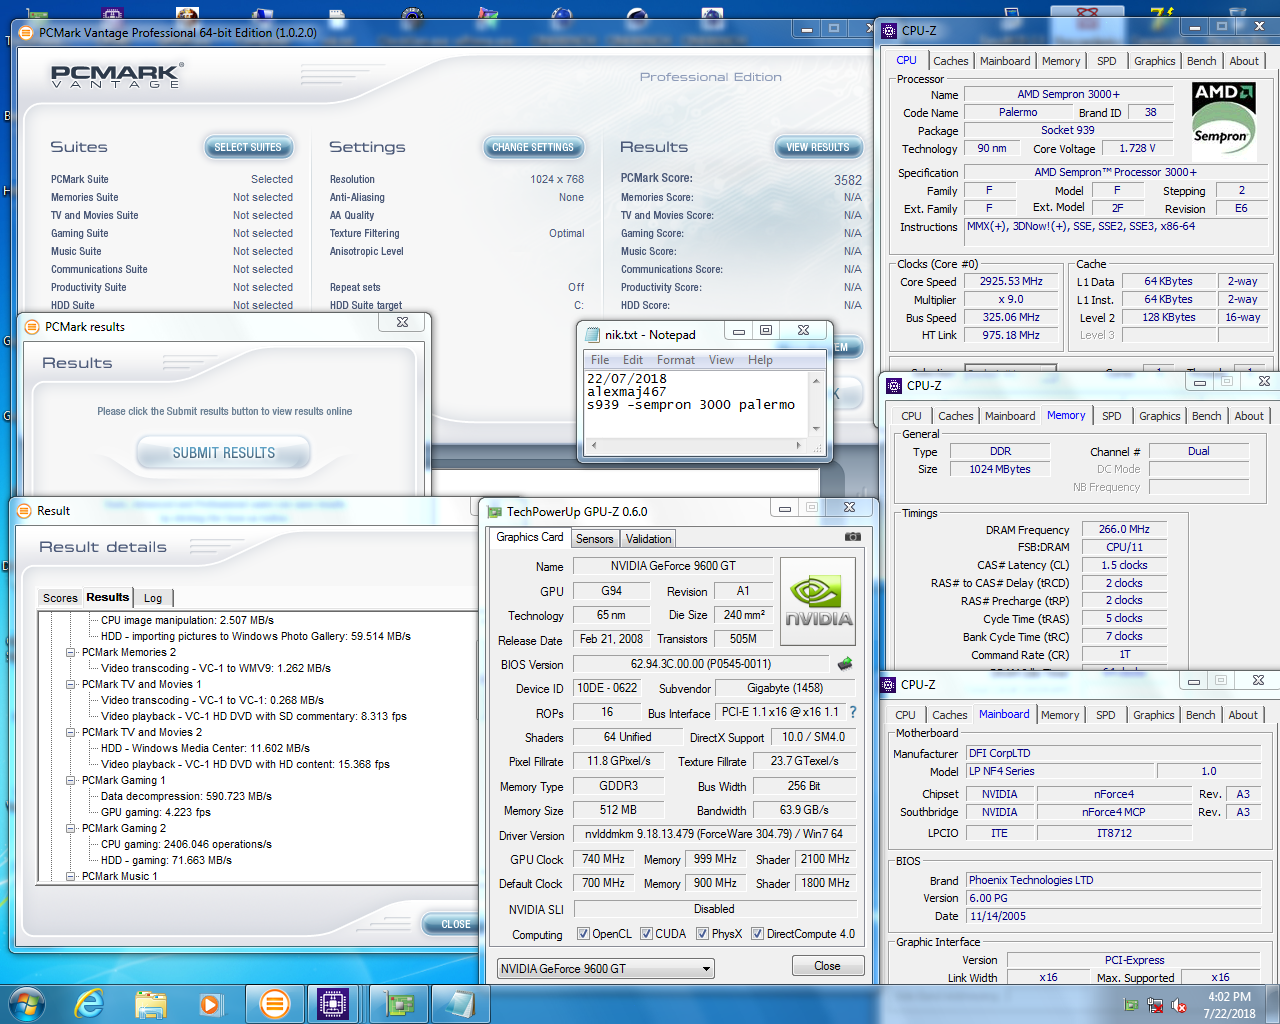Click the NVIDIA logo in GPU-Z
The image size is (1280, 1024).
(x=817, y=602)
